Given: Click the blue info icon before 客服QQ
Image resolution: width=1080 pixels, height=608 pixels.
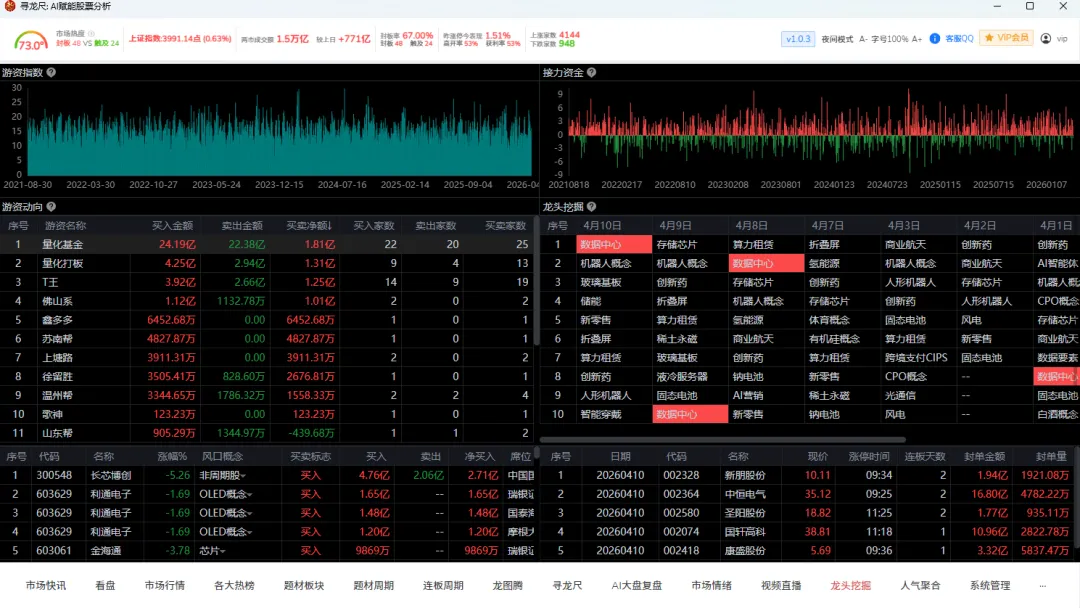Looking at the screenshot, I should pos(935,39).
